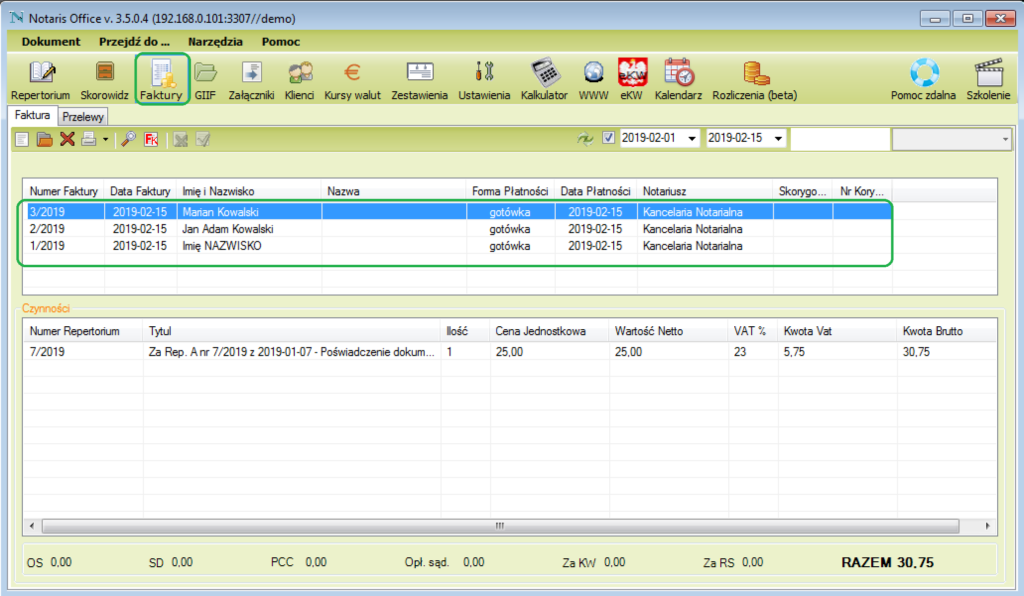The height and width of the screenshot is (596, 1024).
Task: Open Rozliczenia (beta)
Action: pos(754,80)
